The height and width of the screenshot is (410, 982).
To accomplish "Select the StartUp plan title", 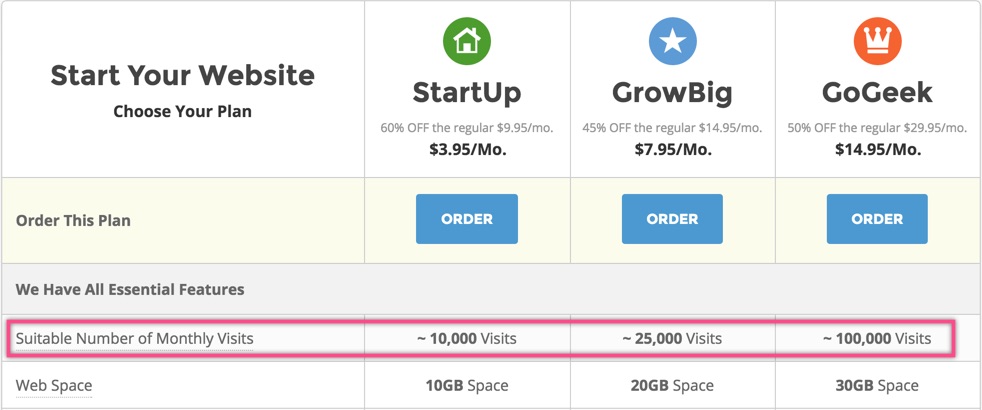I will point(467,93).
